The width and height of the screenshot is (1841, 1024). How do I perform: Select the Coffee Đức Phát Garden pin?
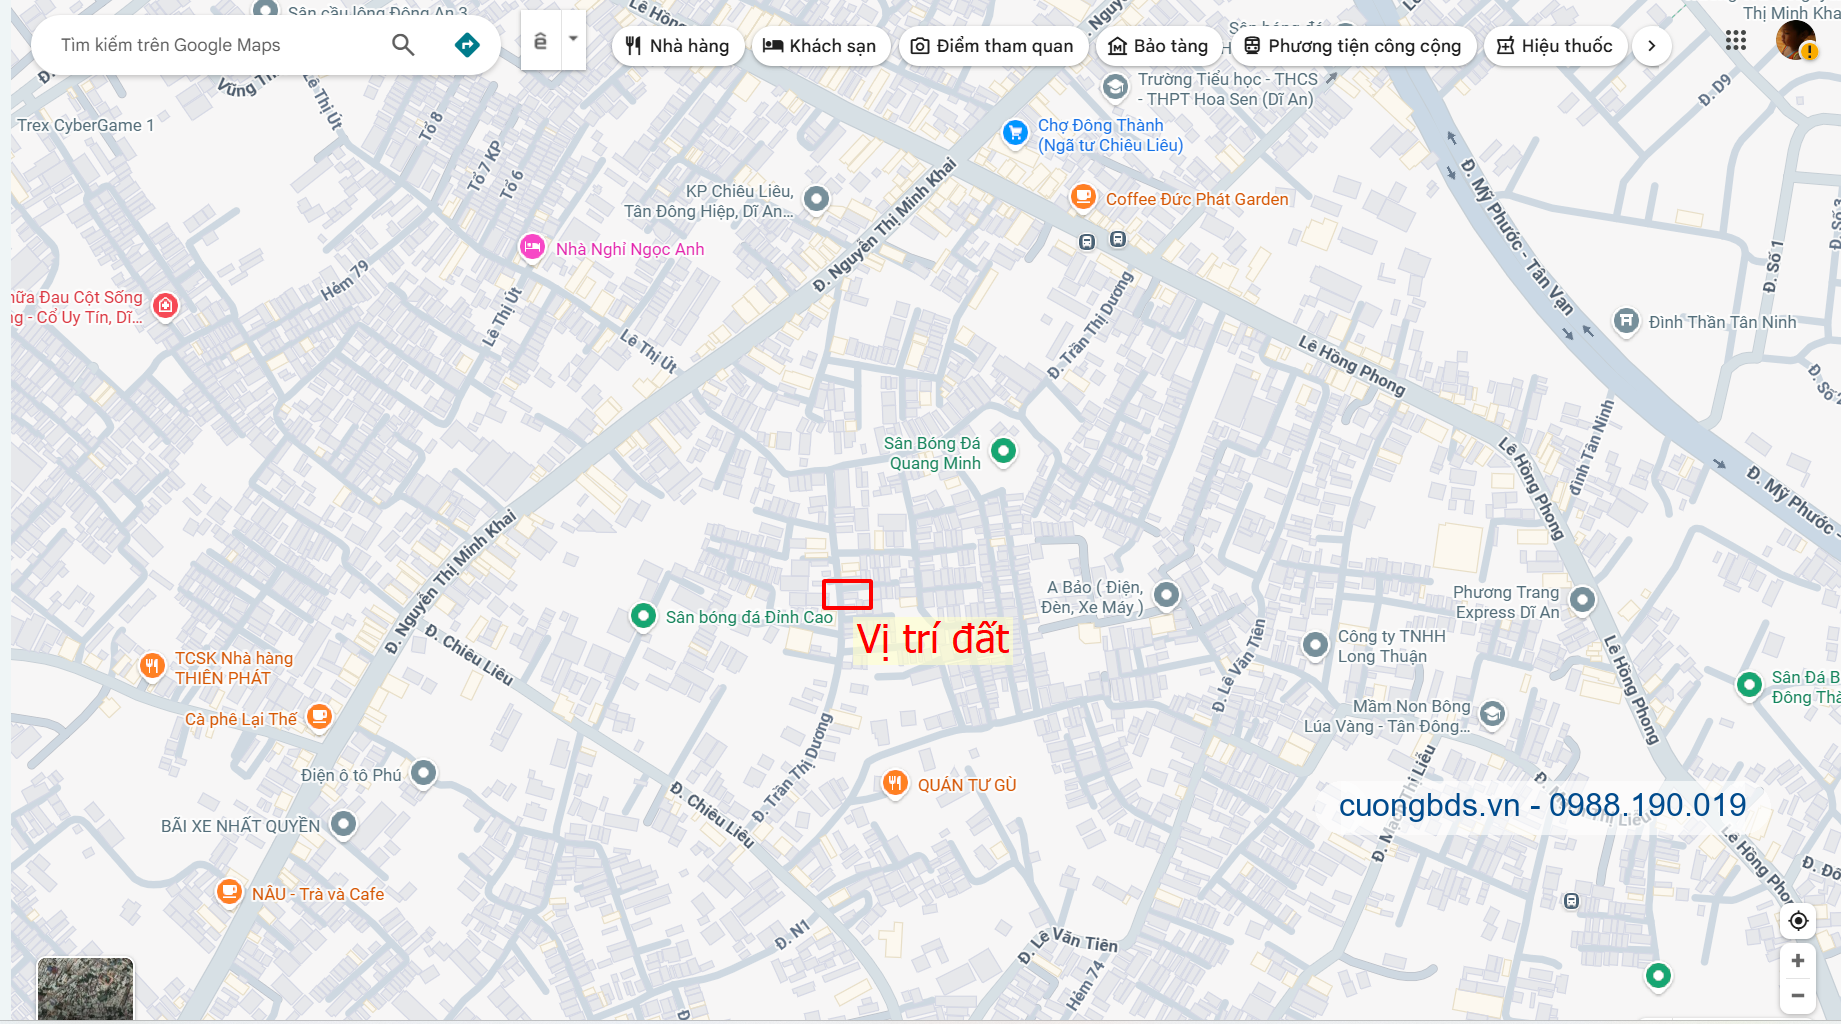[1083, 197]
